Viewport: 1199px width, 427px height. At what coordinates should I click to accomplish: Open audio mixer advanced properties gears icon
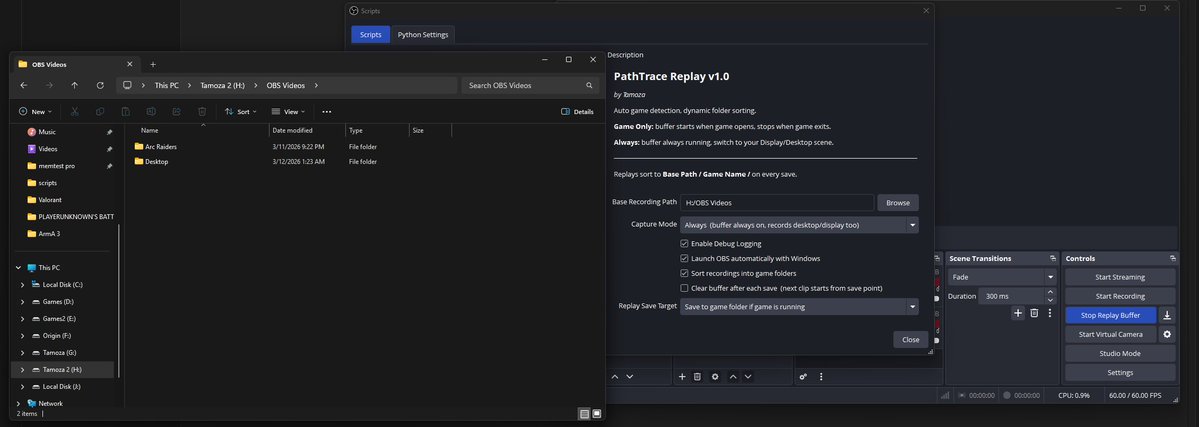click(x=804, y=376)
